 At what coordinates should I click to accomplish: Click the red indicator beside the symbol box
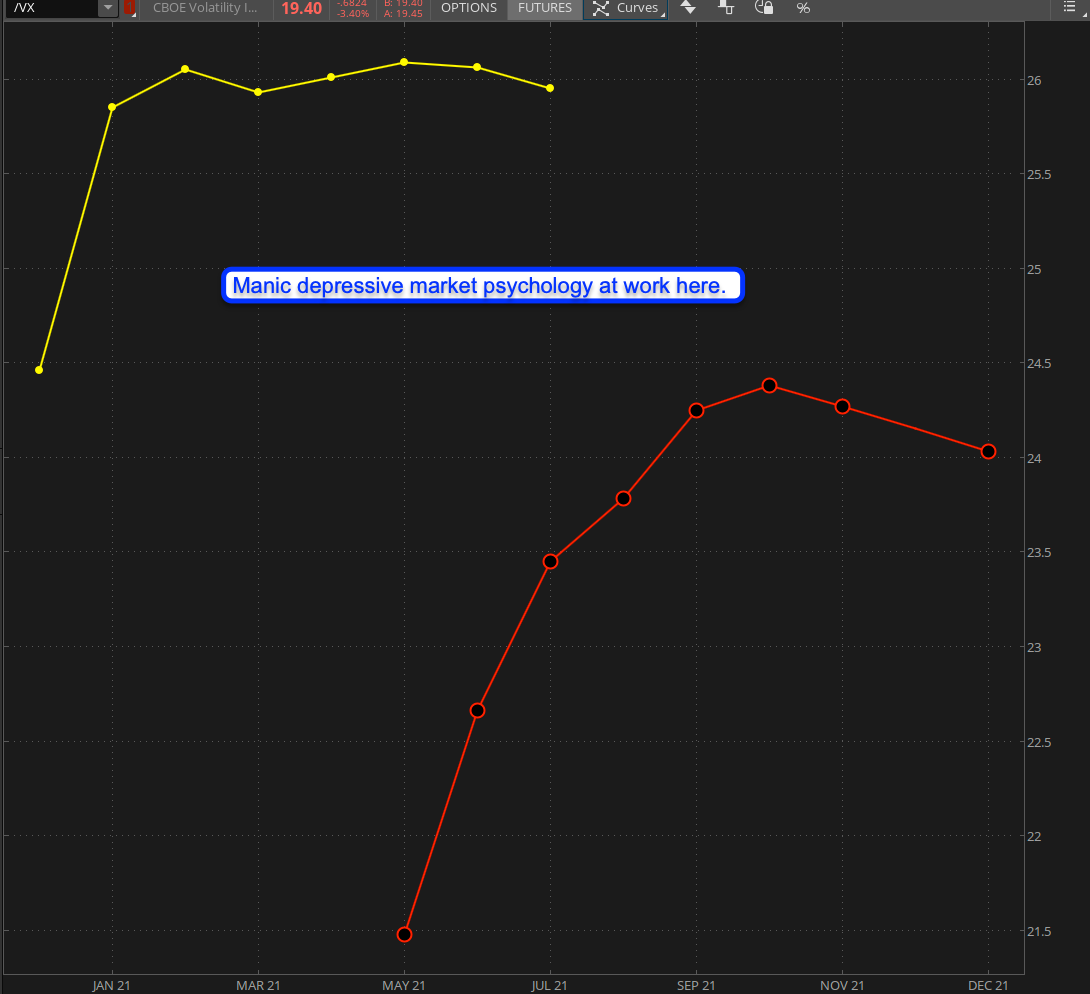(129, 8)
